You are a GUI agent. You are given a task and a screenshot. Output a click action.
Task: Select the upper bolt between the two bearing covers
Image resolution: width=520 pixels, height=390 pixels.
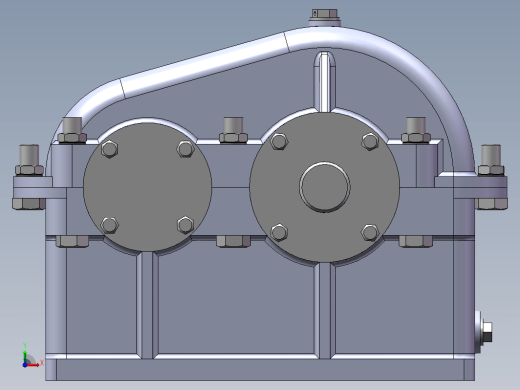click(x=233, y=130)
